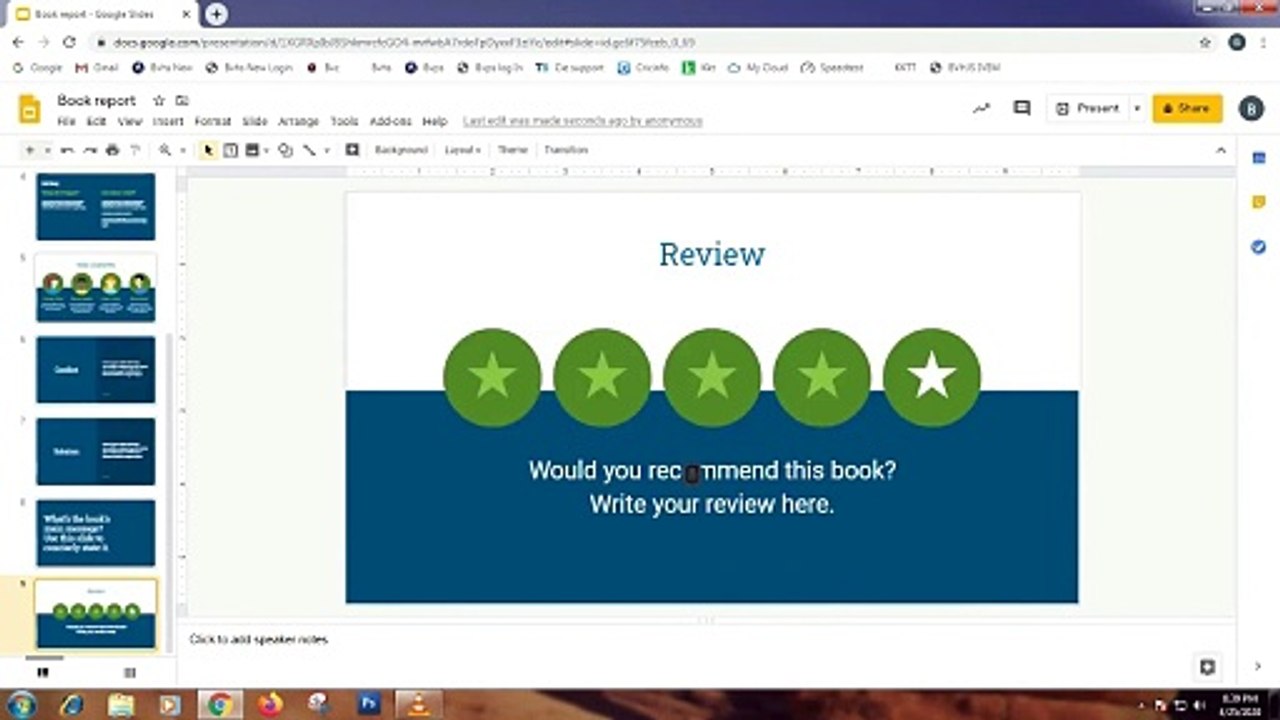This screenshot has height=720, width=1280.
Task: Insert an image from toolbar
Action: pyautogui.click(x=251, y=150)
